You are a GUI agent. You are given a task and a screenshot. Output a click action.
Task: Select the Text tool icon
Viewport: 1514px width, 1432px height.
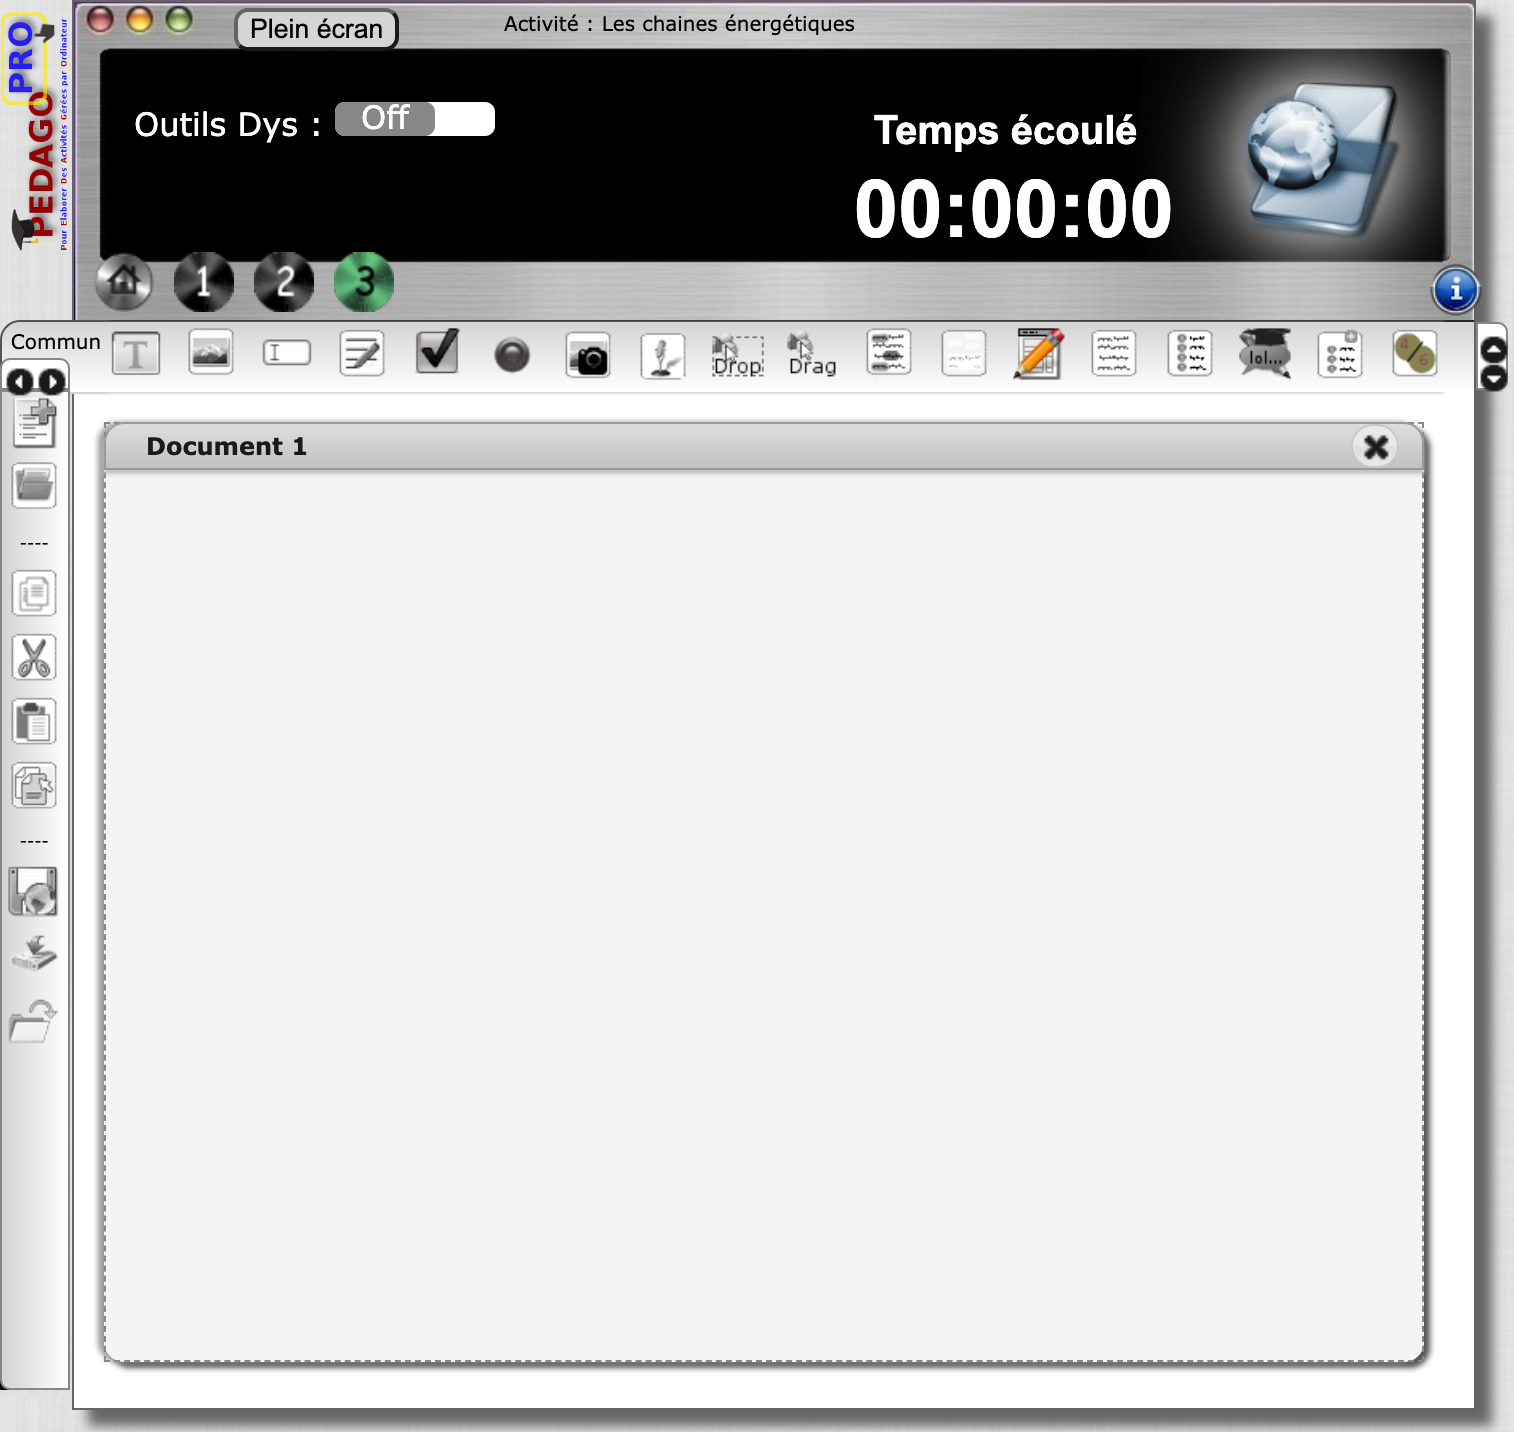coord(136,354)
